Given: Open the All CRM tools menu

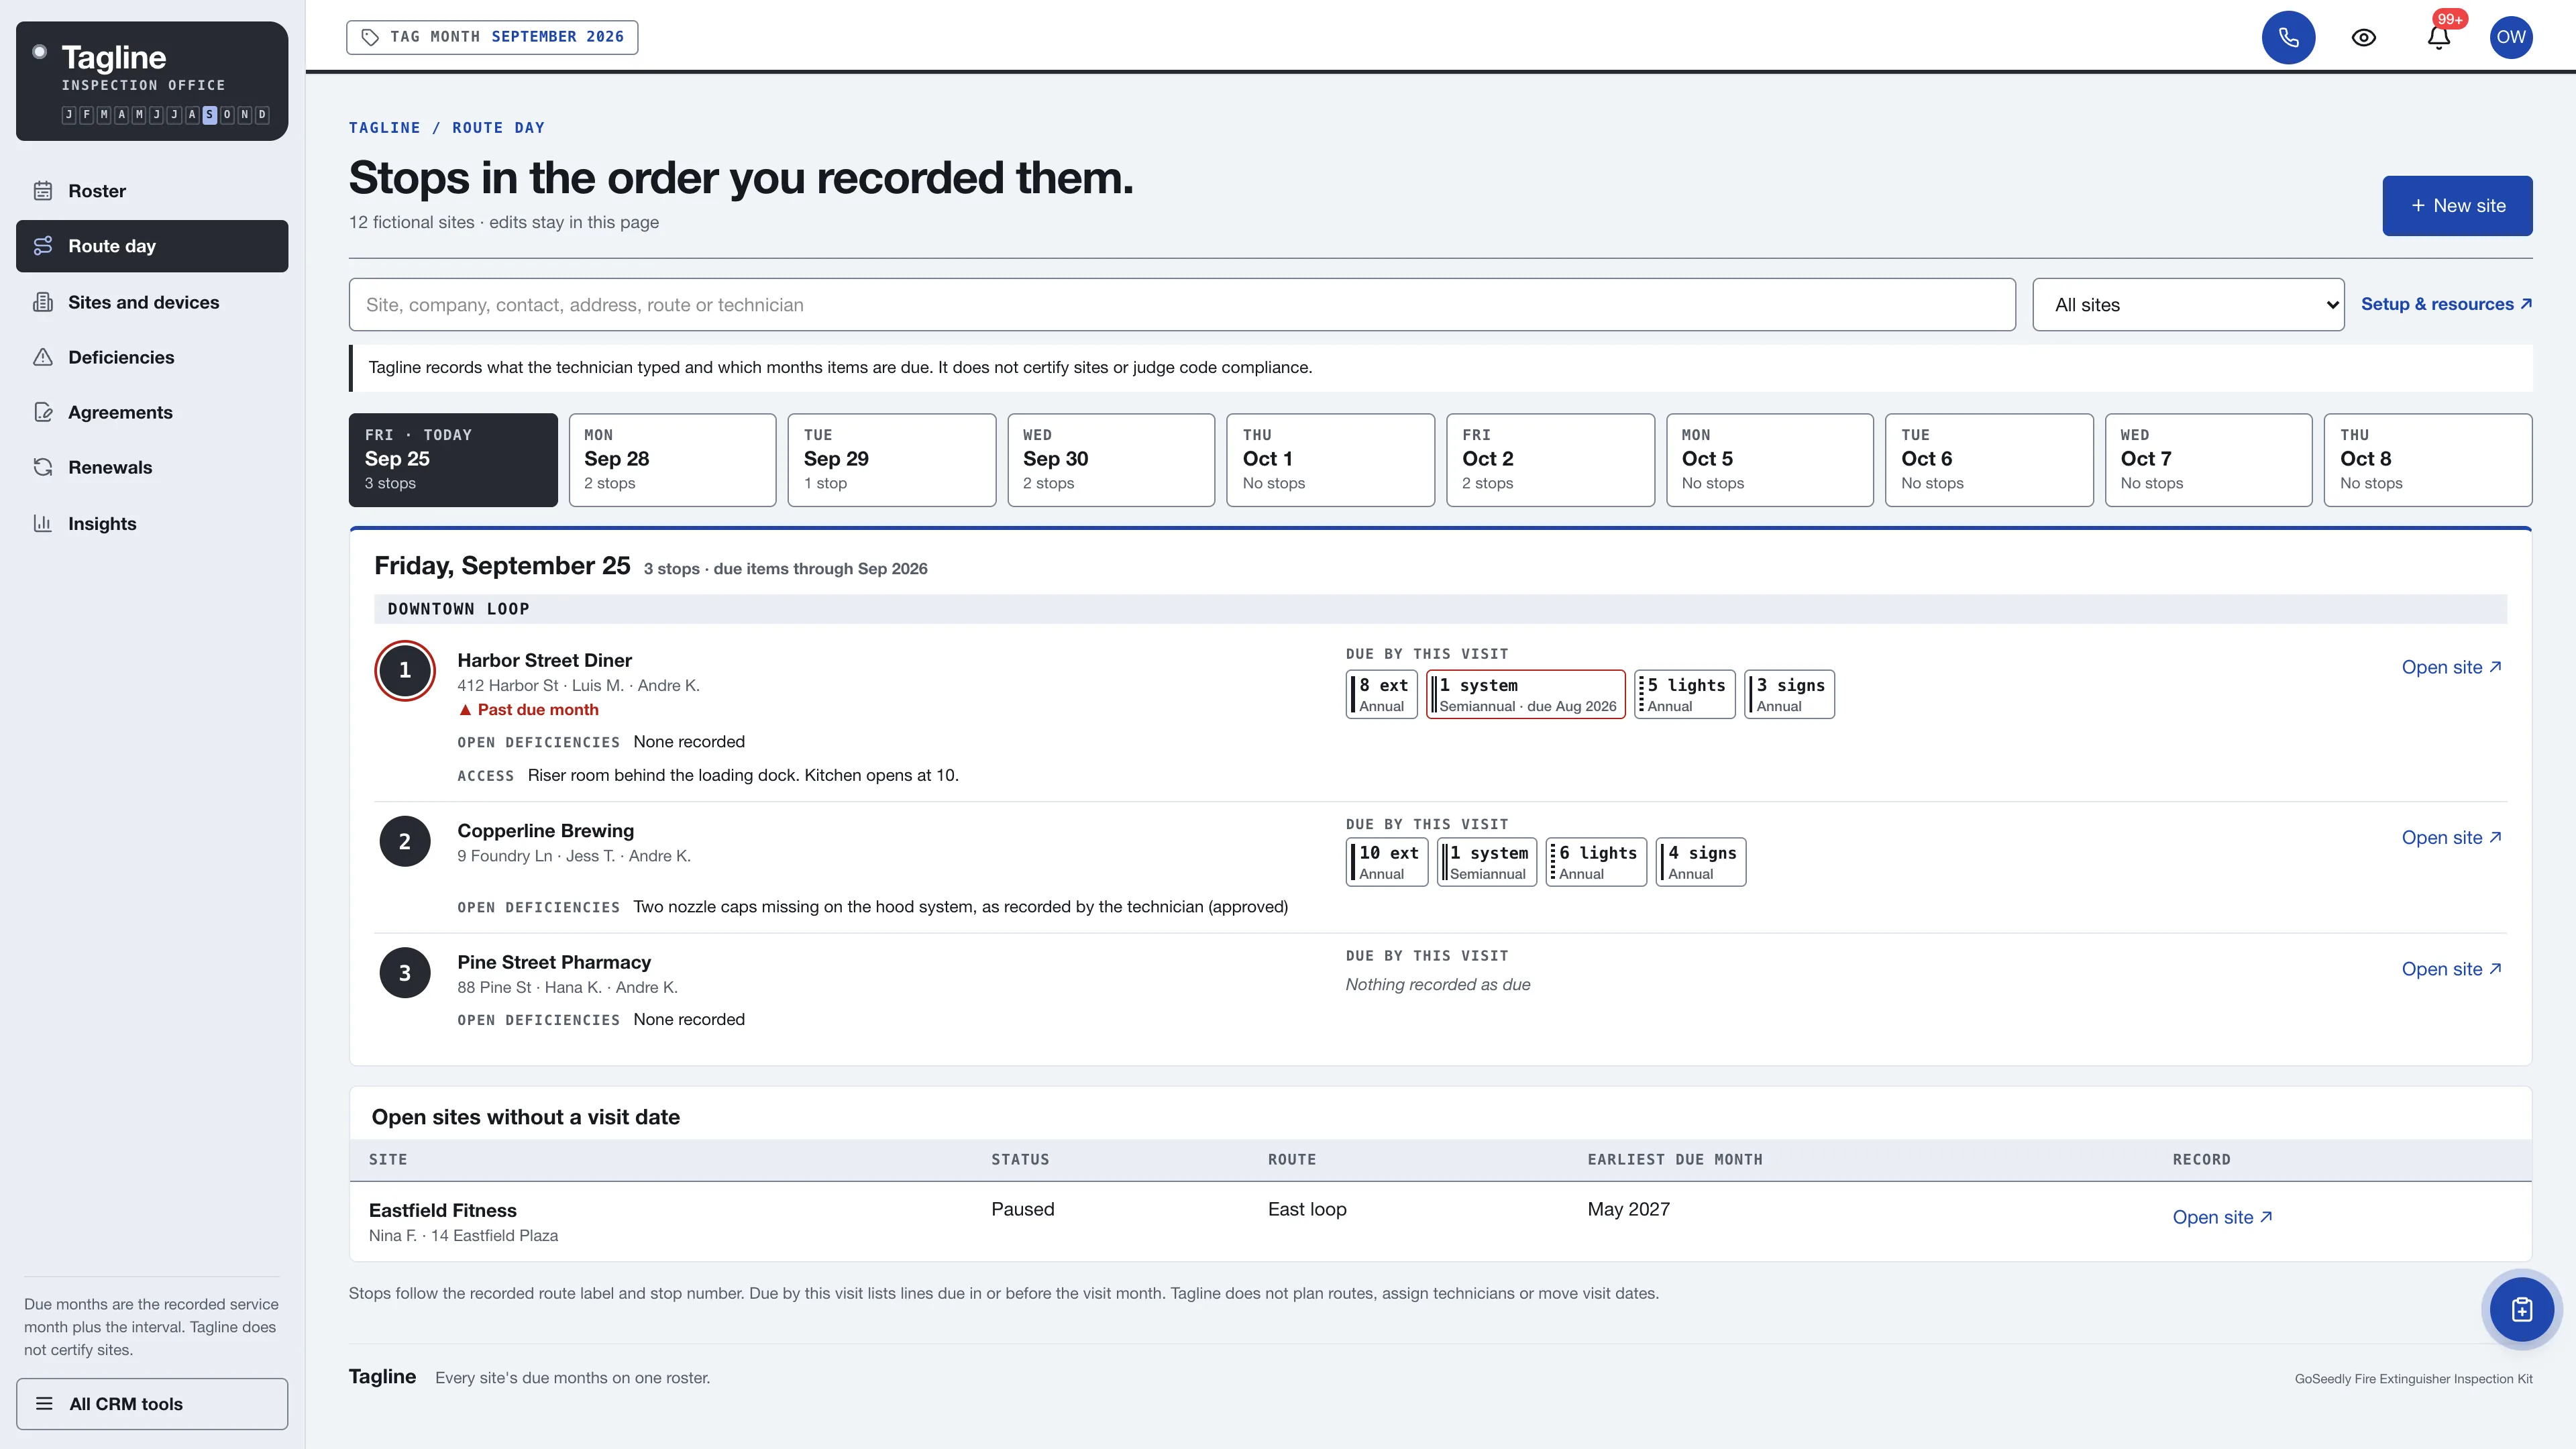Looking at the screenshot, I should click(x=152, y=1404).
